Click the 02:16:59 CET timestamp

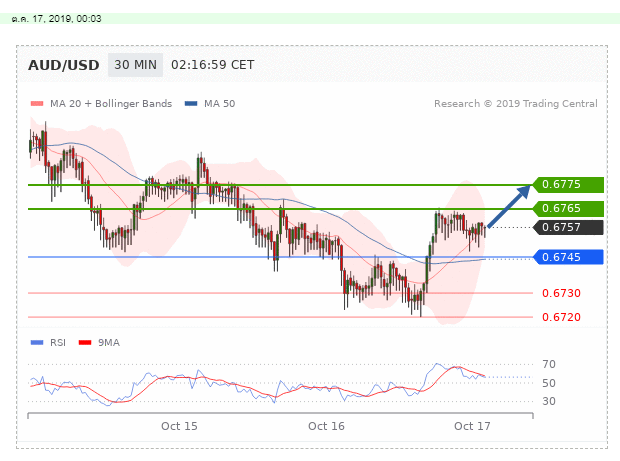[212, 65]
